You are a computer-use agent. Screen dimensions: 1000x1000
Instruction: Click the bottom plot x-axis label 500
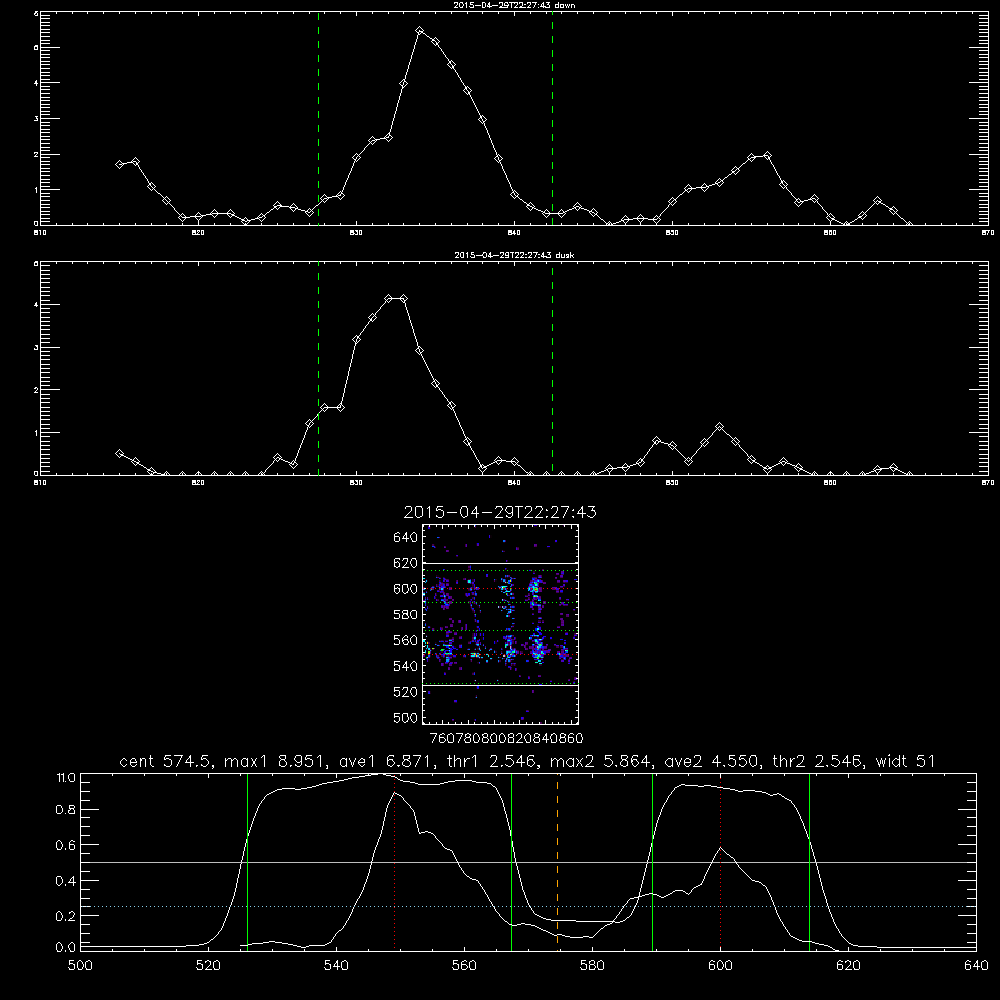click(80, 966)
